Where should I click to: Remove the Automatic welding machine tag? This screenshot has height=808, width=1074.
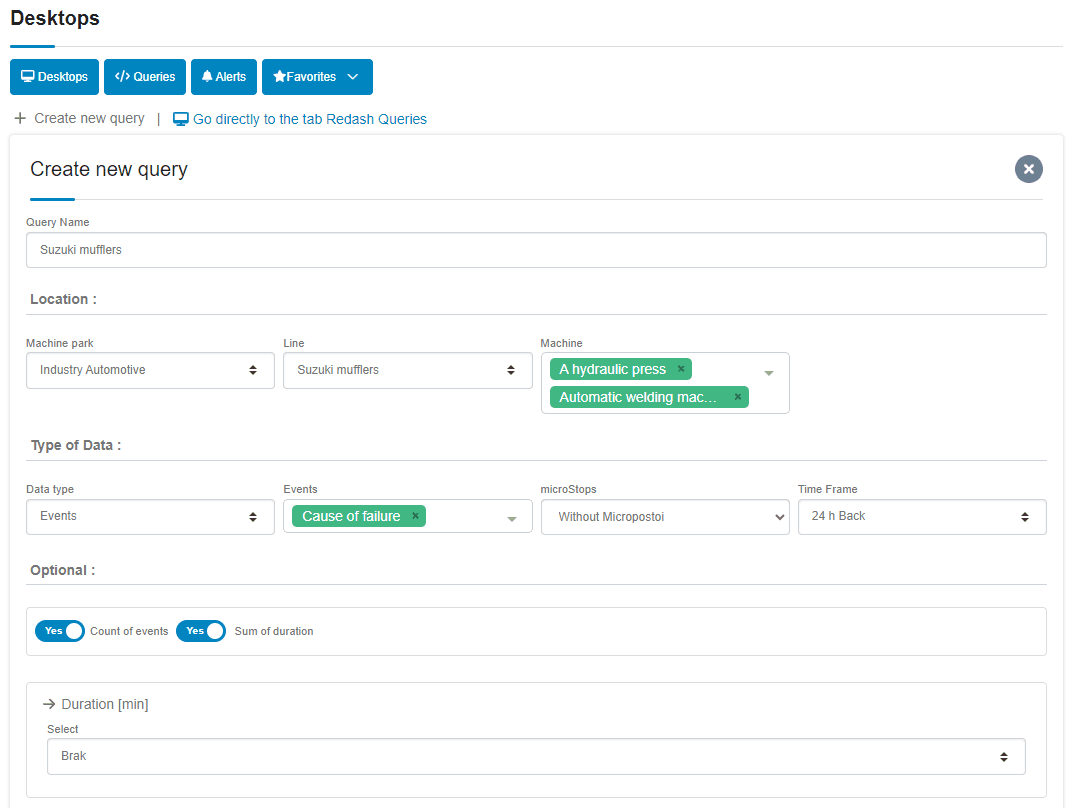click(x=738, y=397)
